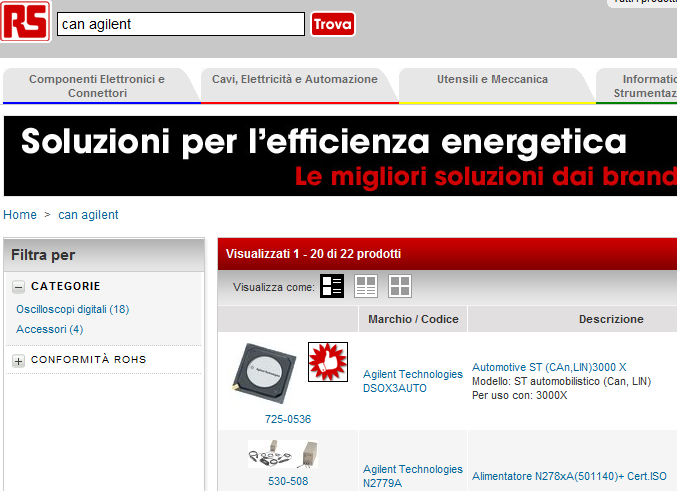Click the Marchio / Codice column header
The width and height of the screenshot is (677, 491).
(413, 319)
